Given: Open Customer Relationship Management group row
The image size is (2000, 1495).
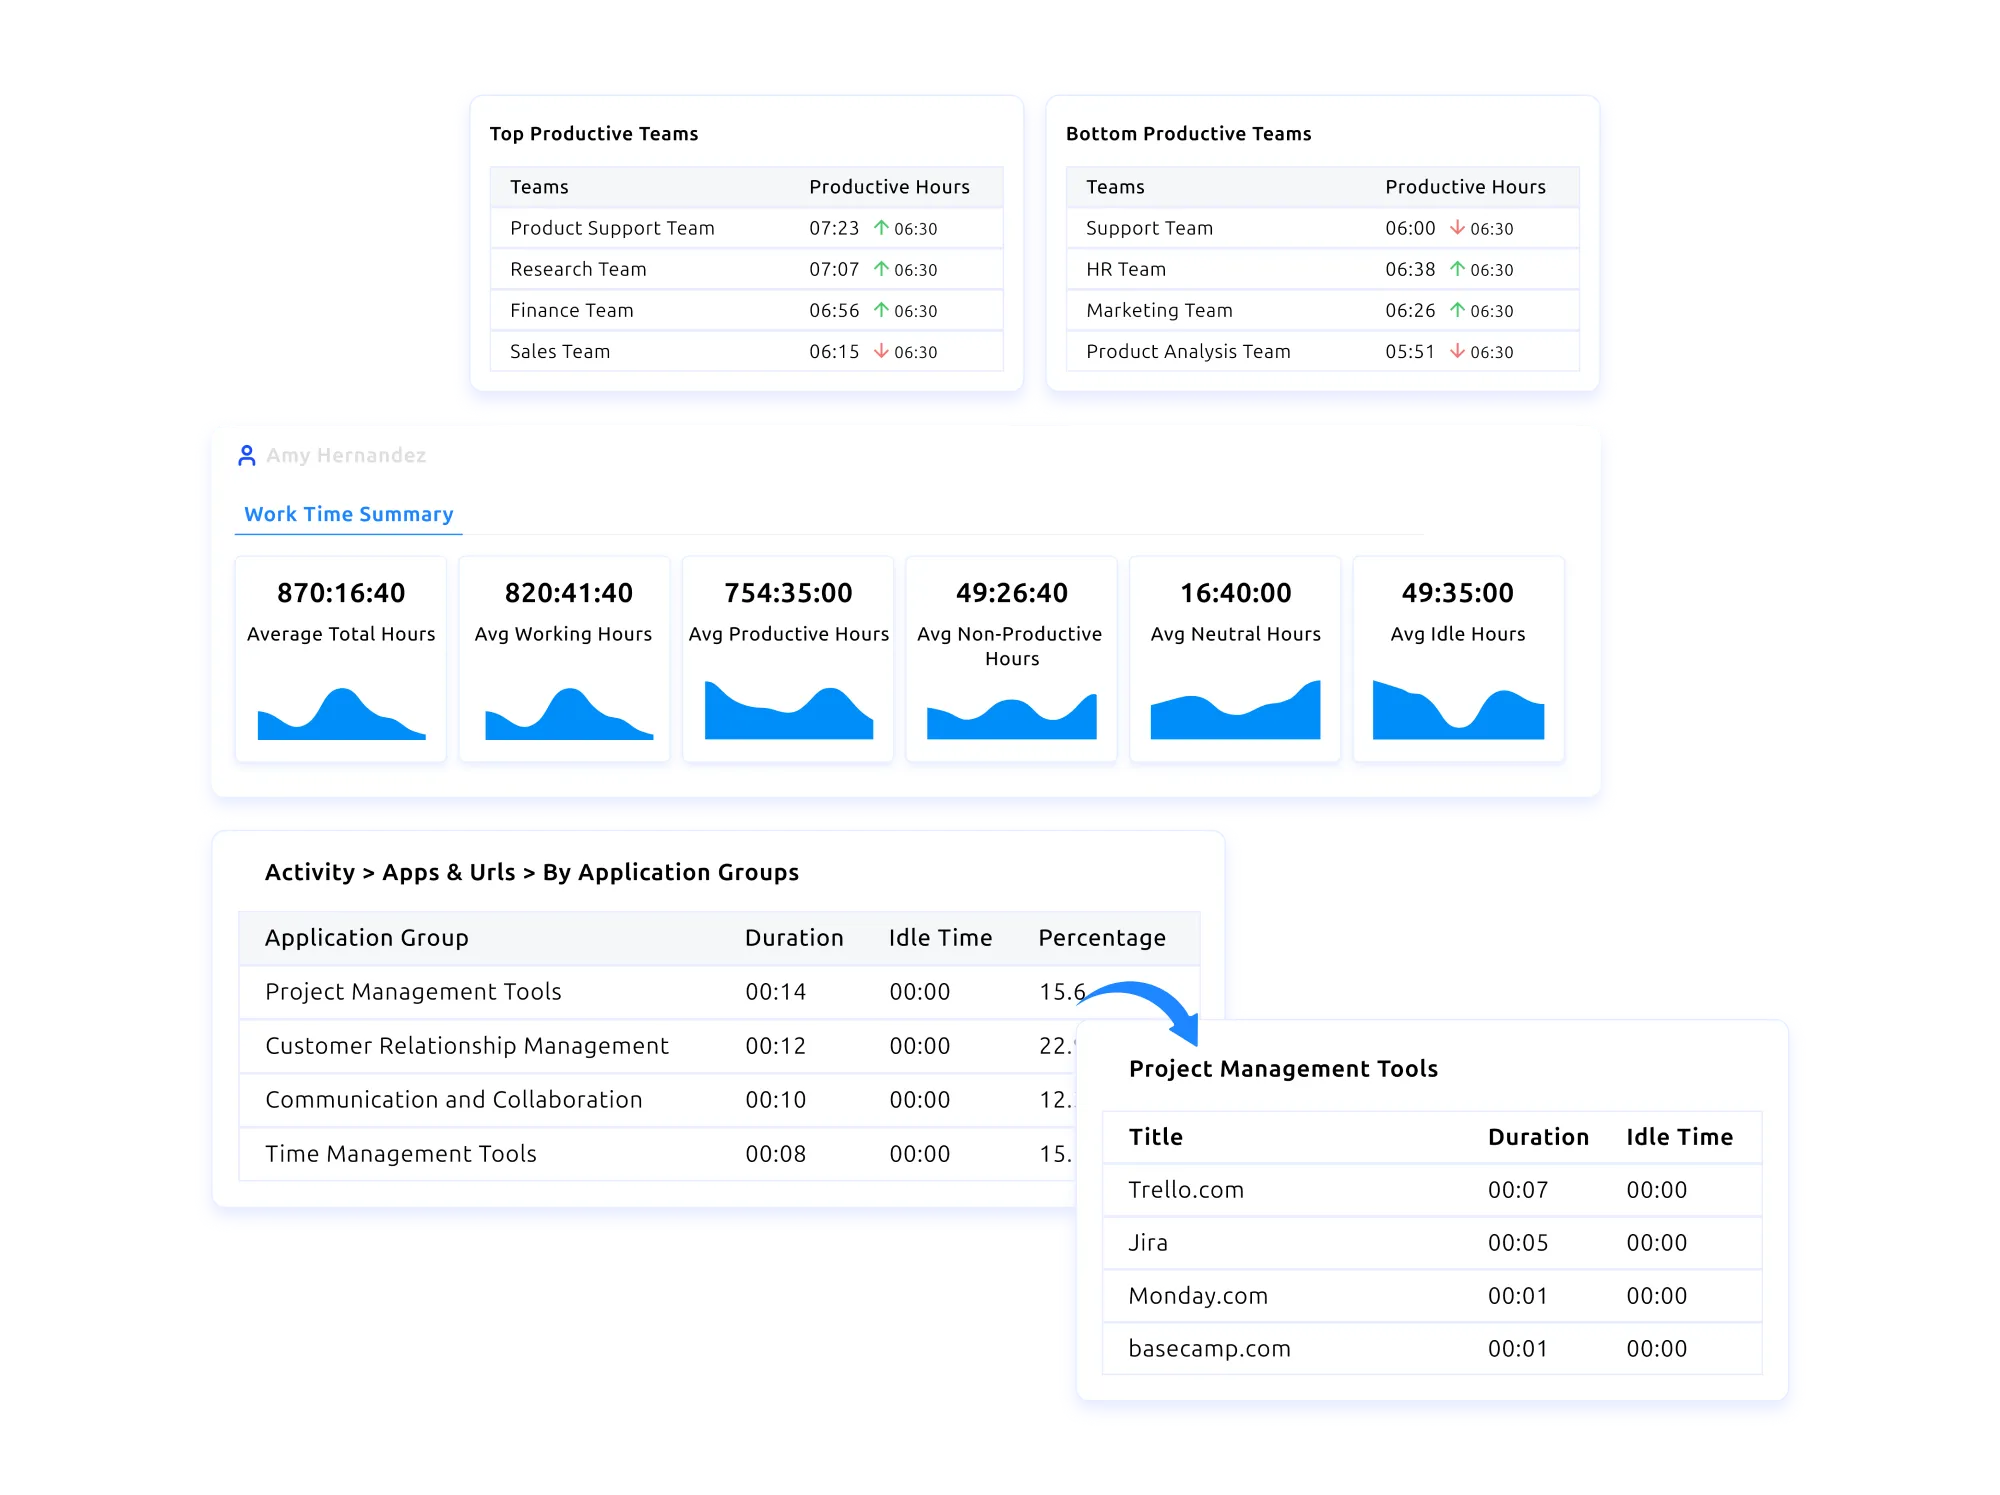Looking at the screenshot, I should coord(466,1046).
